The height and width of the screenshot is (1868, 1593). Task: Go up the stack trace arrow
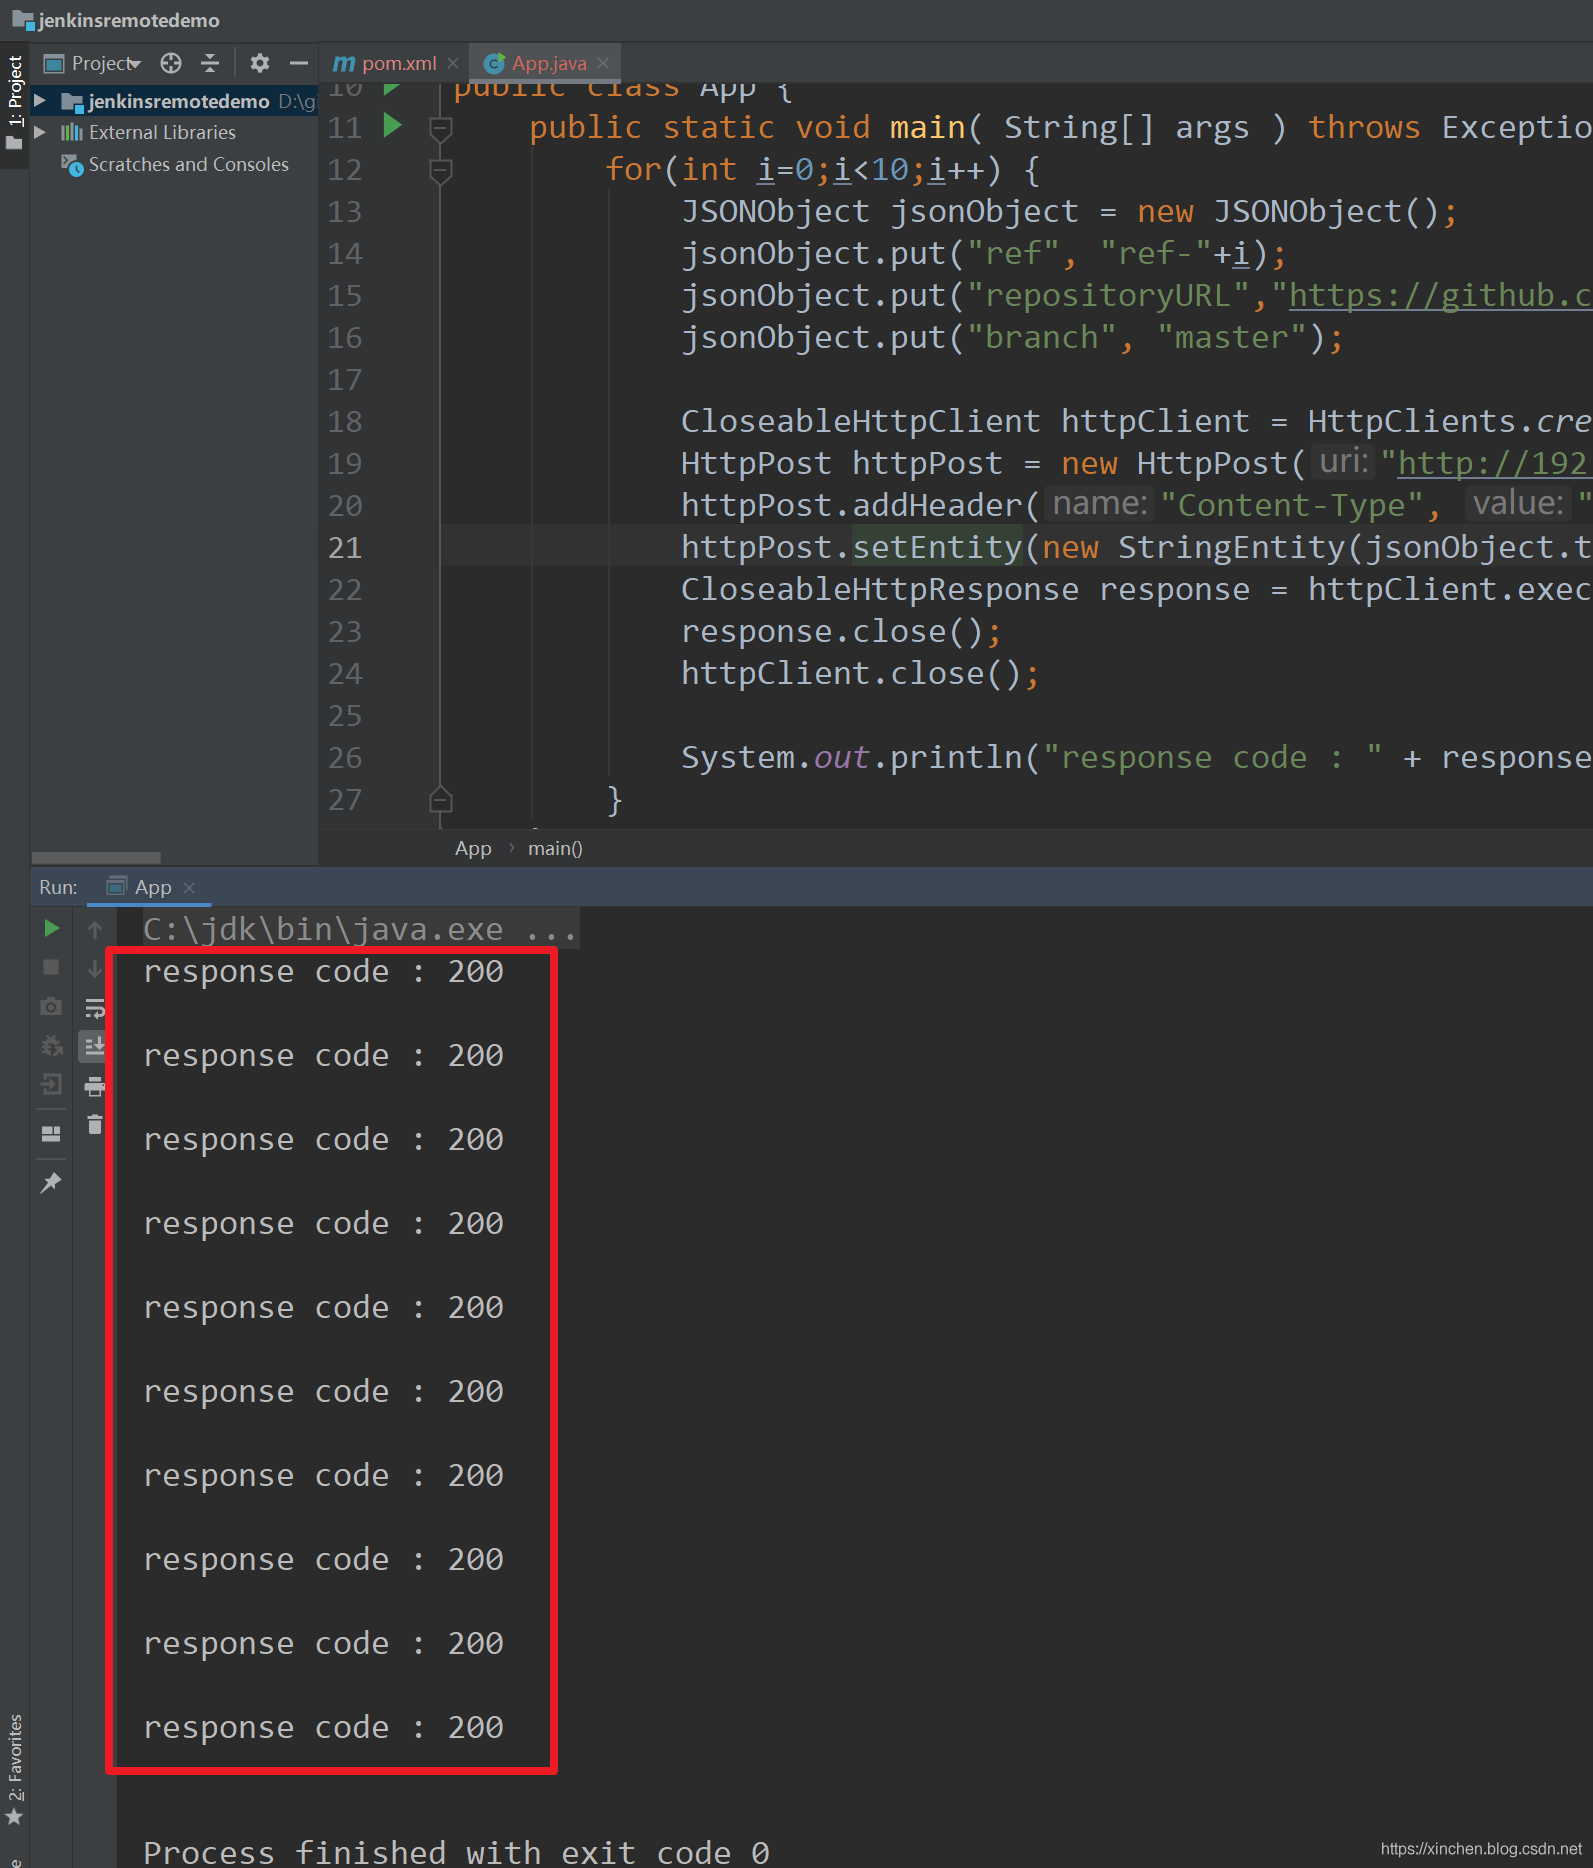(x=95, y=930)
